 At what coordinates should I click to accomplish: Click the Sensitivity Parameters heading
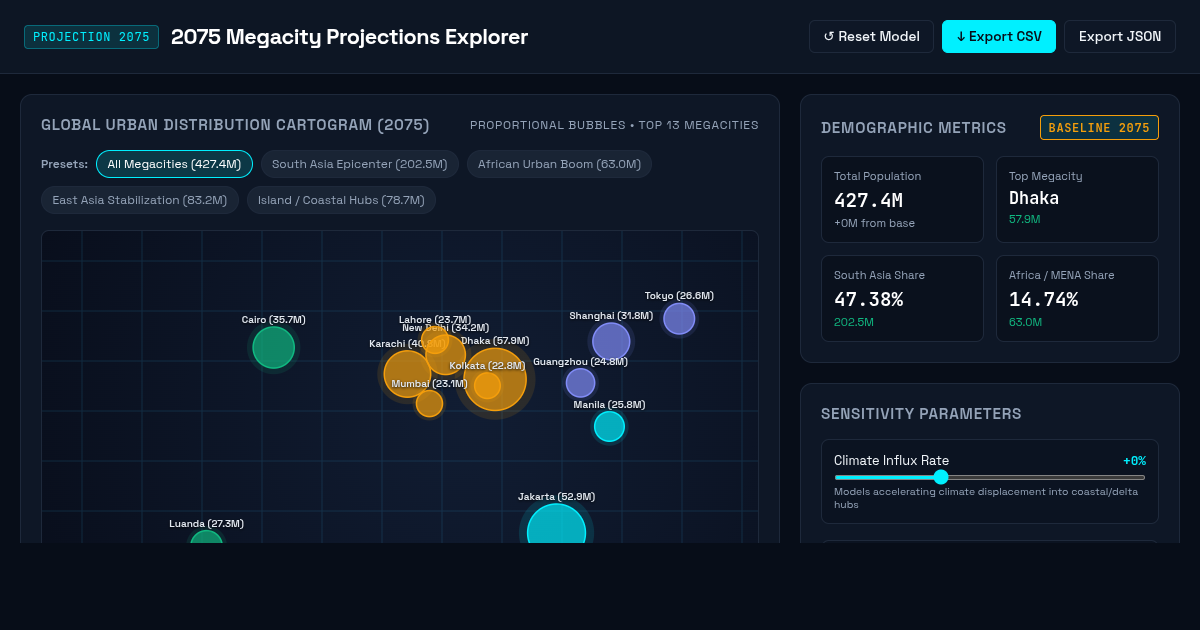[x=921, y=414]
